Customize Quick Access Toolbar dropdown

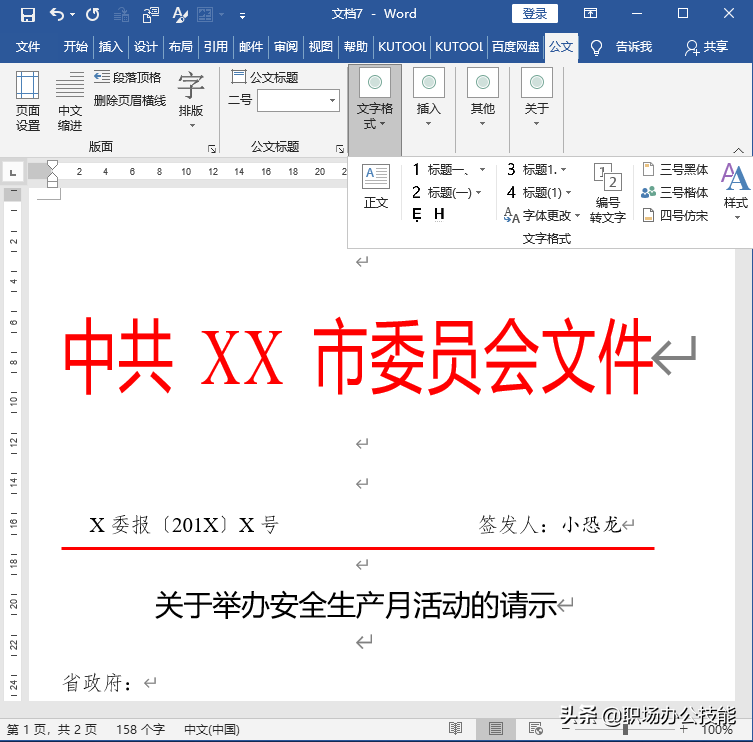(x=243, y=16)
